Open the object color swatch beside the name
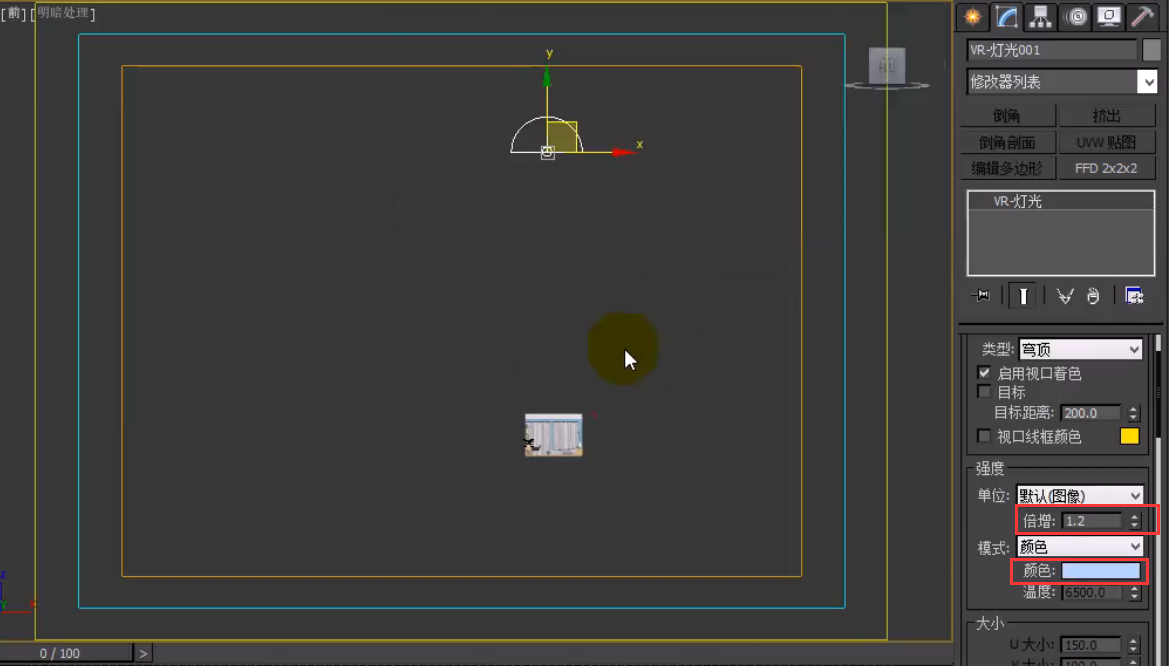The image size is (1169, 666). click(x=1151, y=50)
